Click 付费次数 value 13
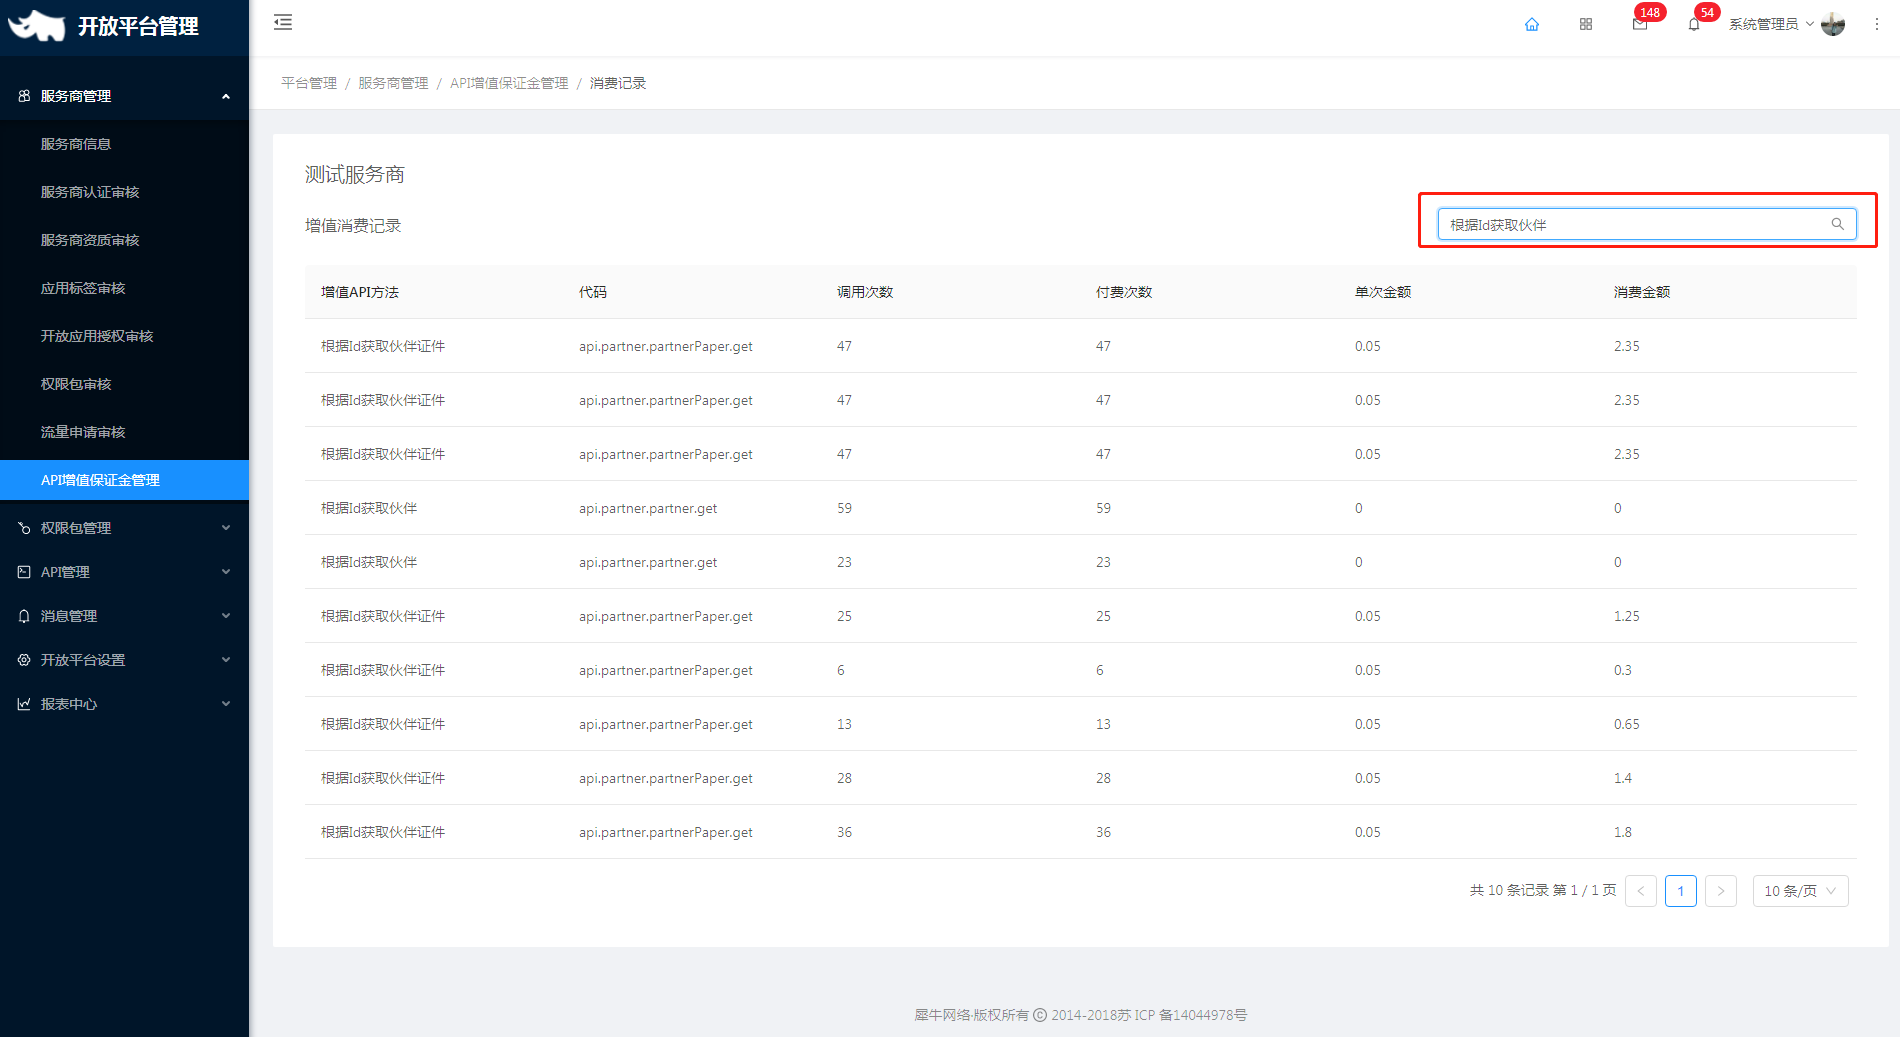 coord(1104,724)
